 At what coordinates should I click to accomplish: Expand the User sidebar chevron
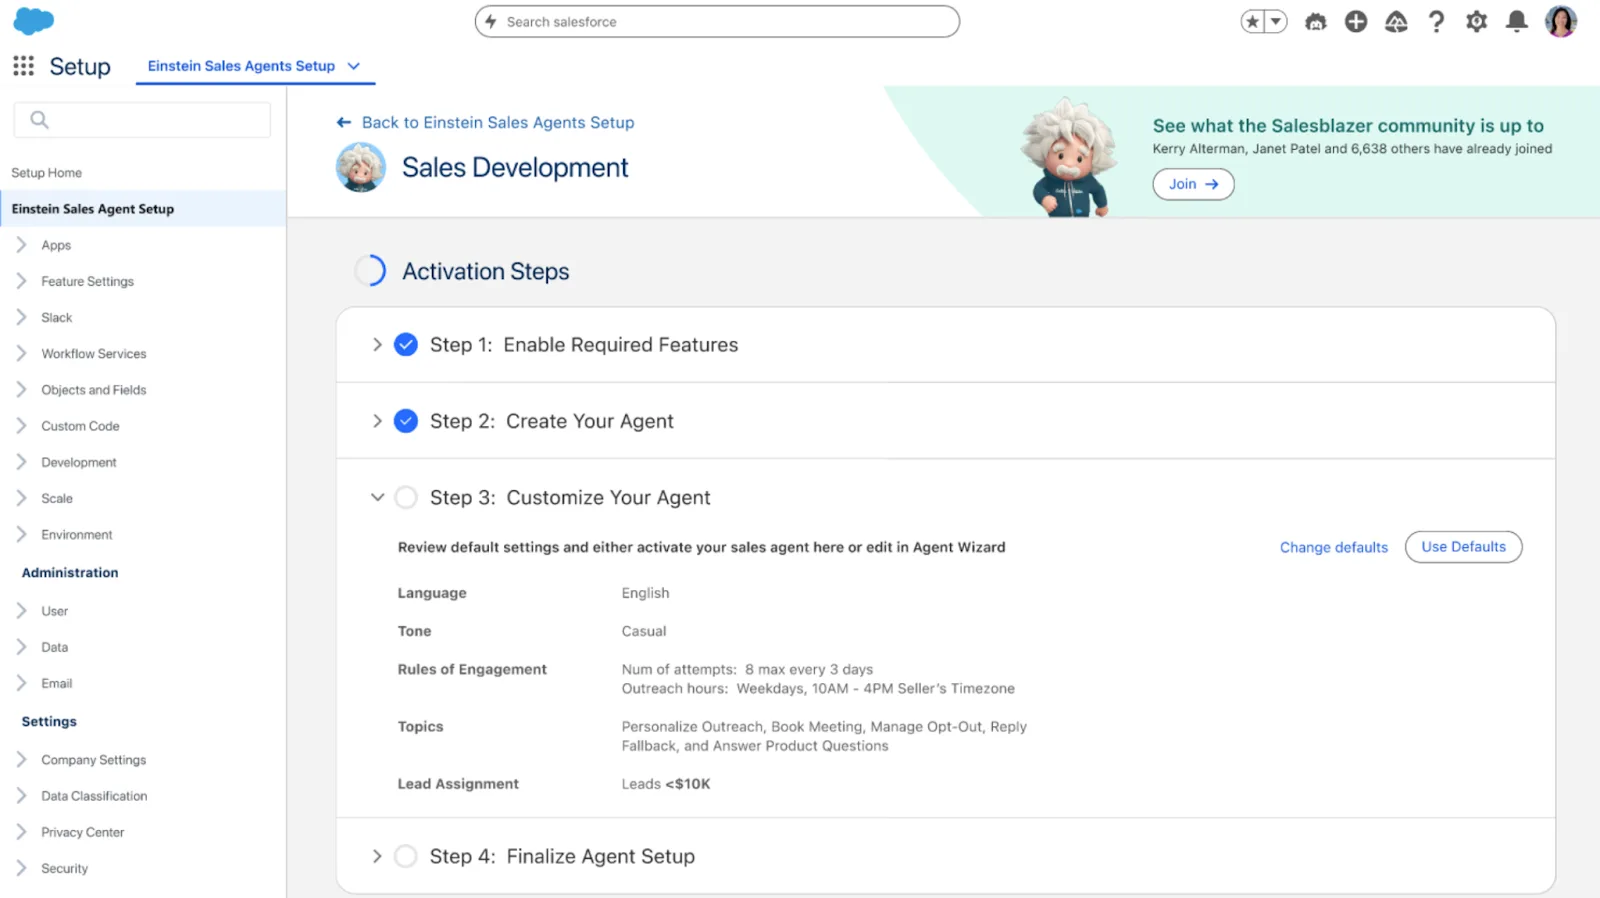pyautogui.click(x=21, y=611)
